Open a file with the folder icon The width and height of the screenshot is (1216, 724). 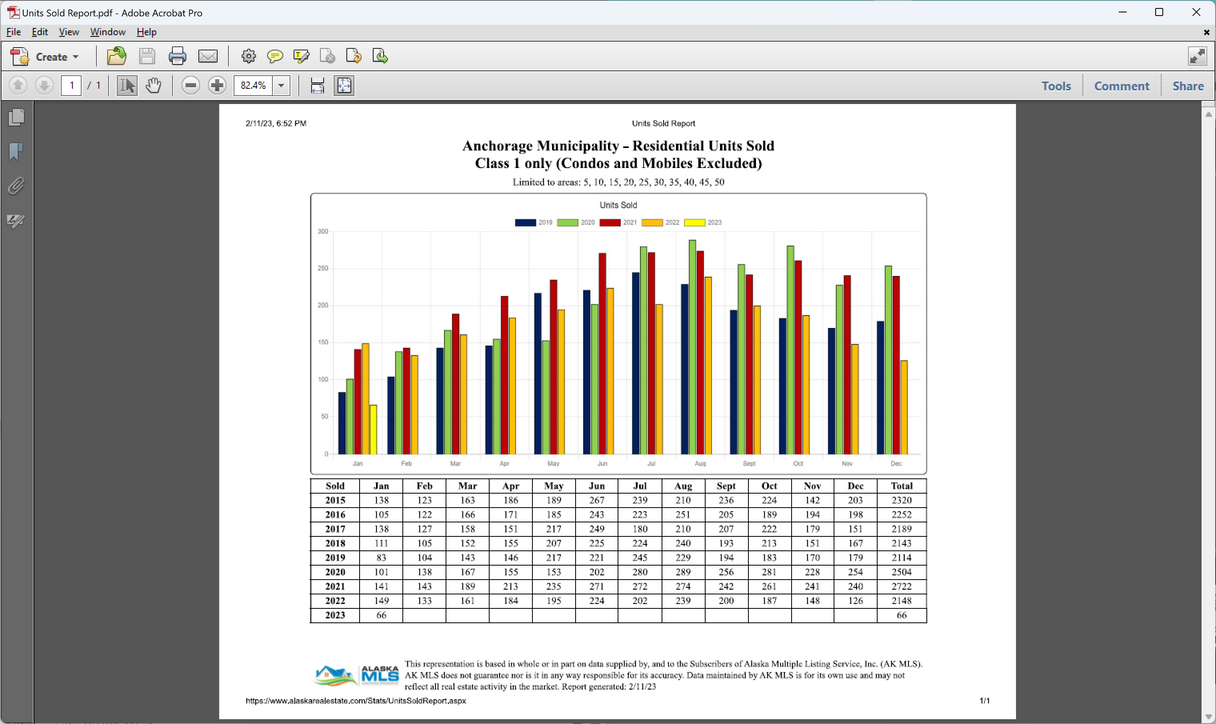117,56
